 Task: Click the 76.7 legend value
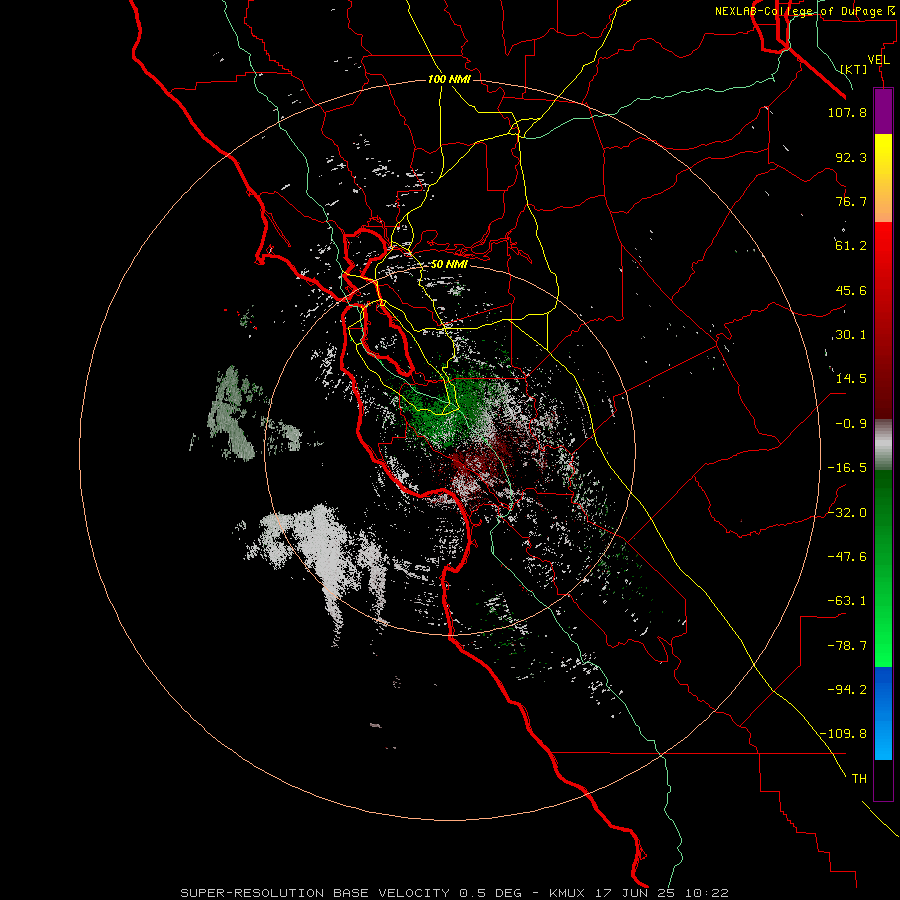[x=851, y=201]
